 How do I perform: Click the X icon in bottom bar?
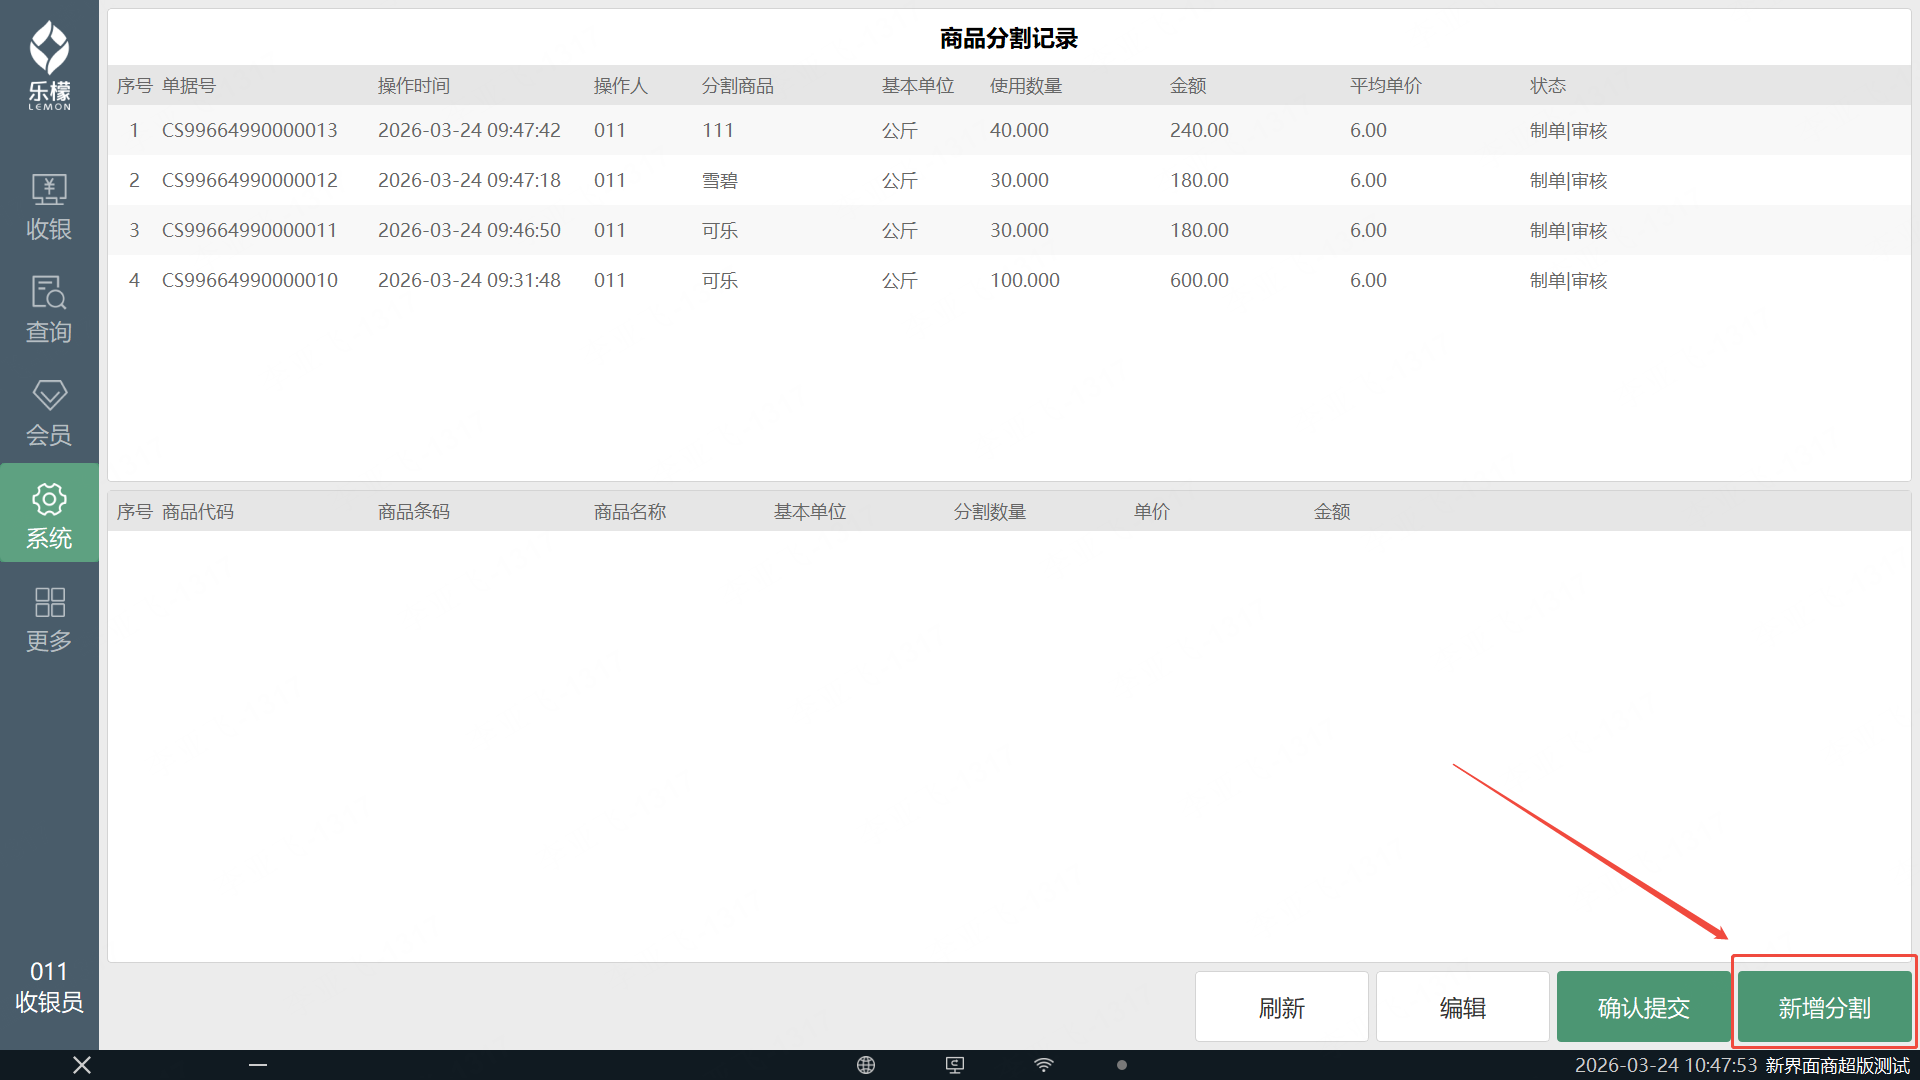[x=82, y=1065]
